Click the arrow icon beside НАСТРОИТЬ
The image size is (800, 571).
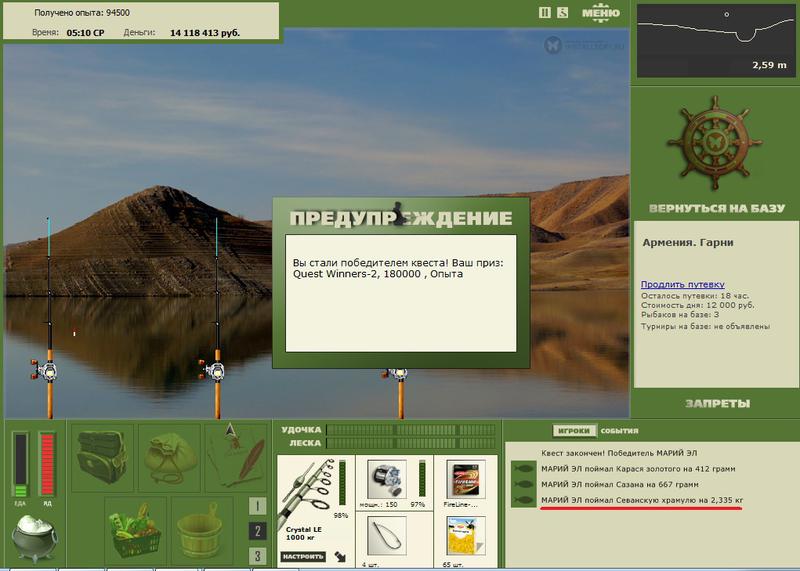(340, 556)
